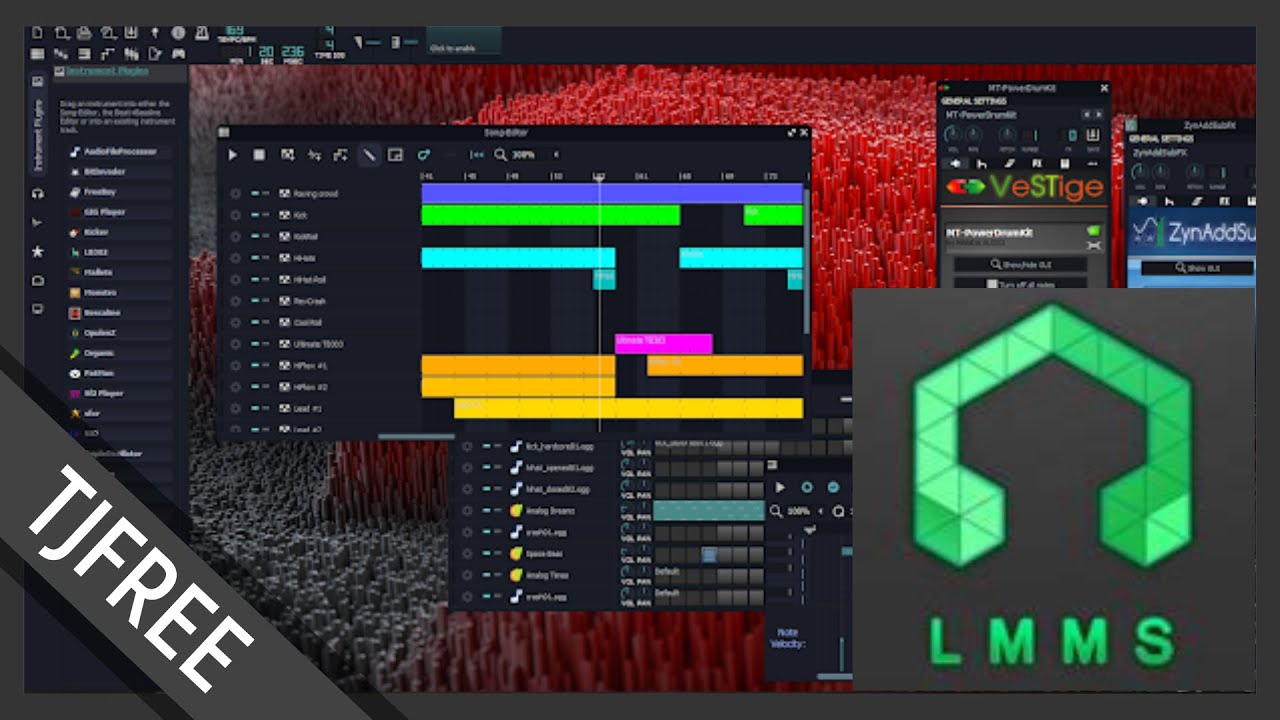Image resolution: width=1280 pixels, height=720 pixels.
Task: Open the Controller Rack gamepad icon
Action: click(x=178, y=53)
